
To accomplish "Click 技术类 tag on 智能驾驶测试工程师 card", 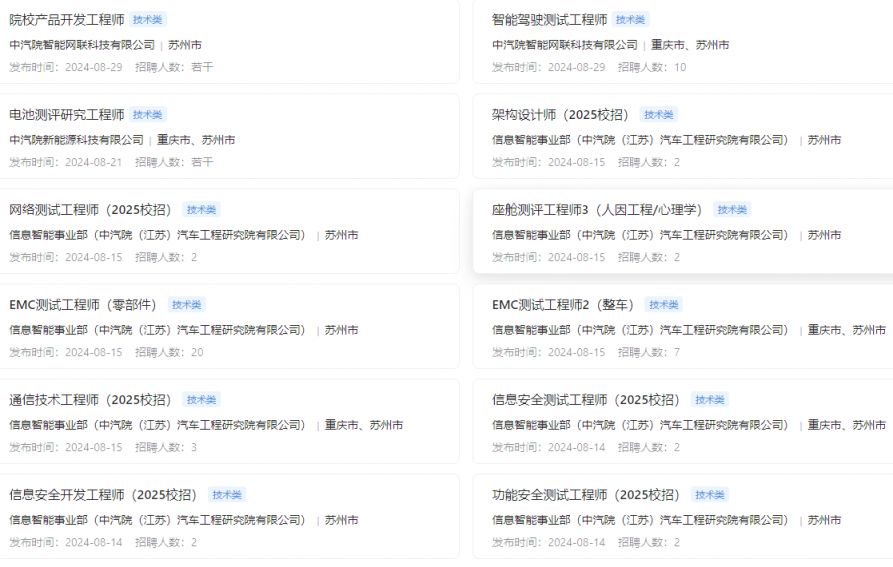I will point(630,20).
